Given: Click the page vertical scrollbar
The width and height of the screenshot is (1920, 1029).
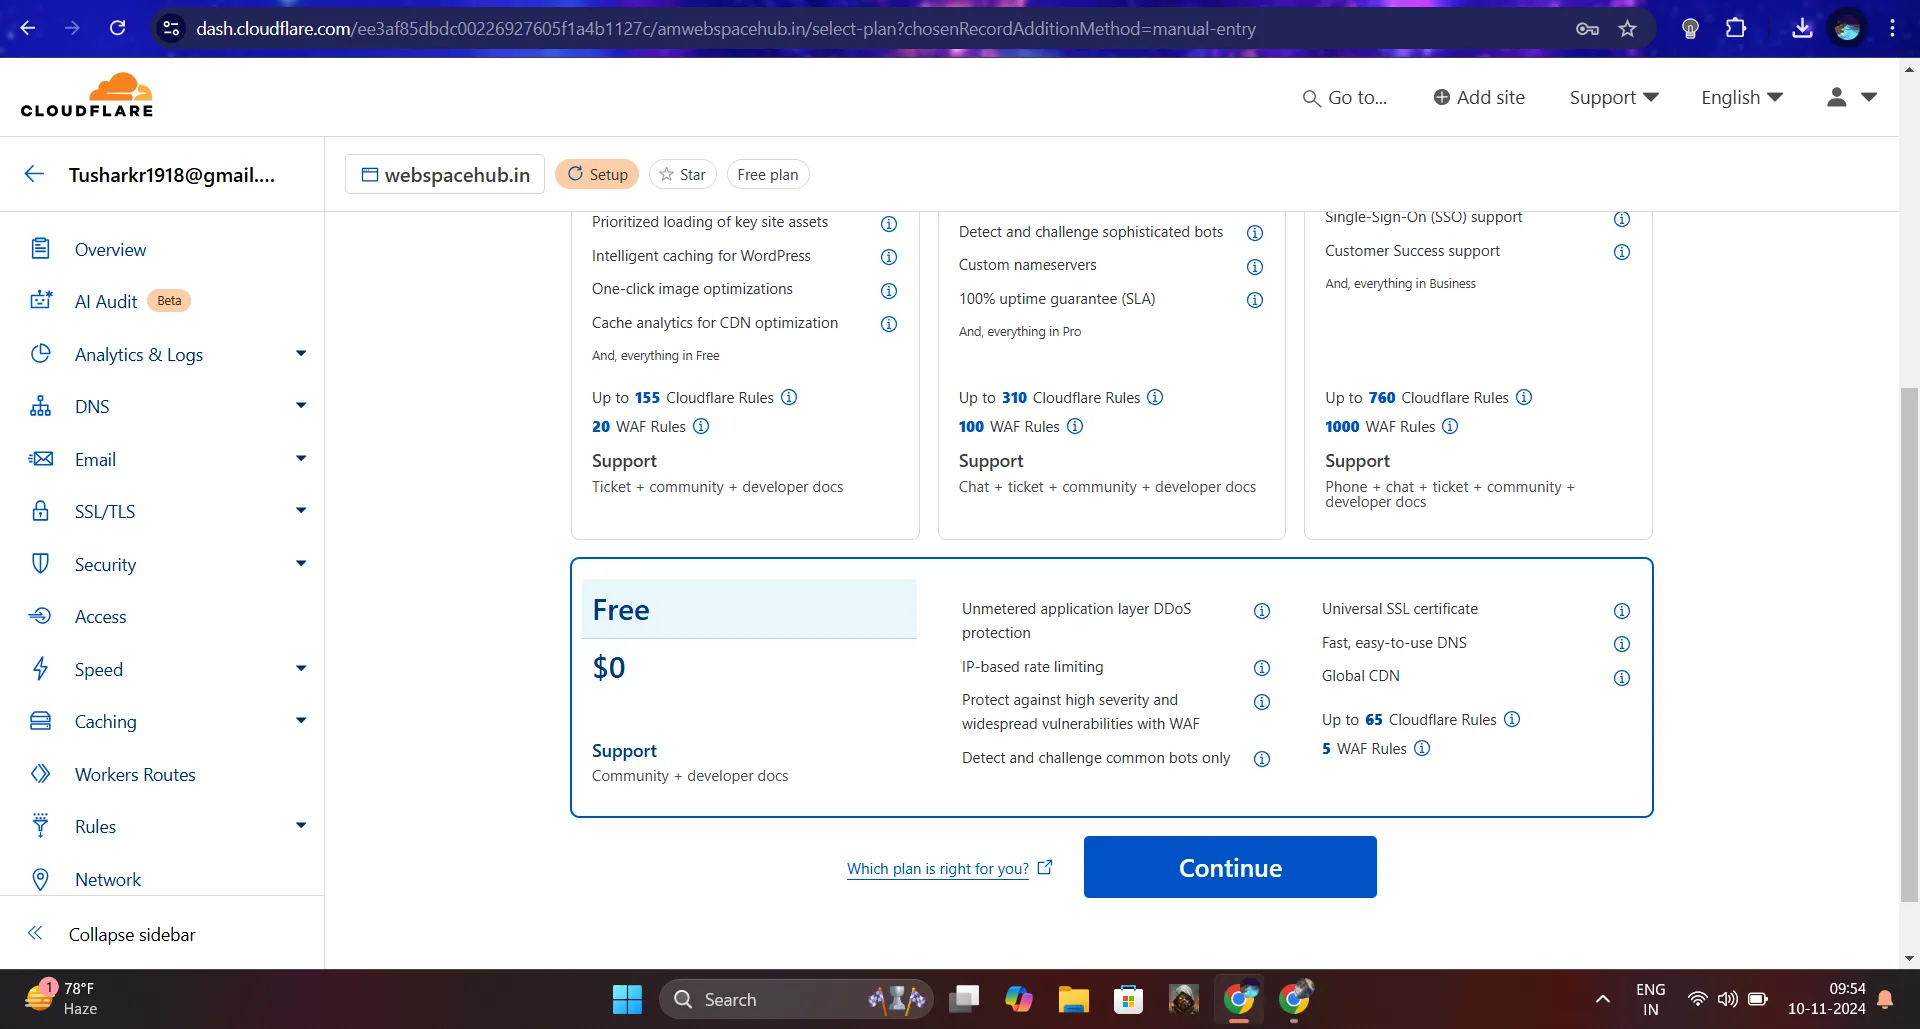Looking at the screenshot, I should coord(1909,643).
